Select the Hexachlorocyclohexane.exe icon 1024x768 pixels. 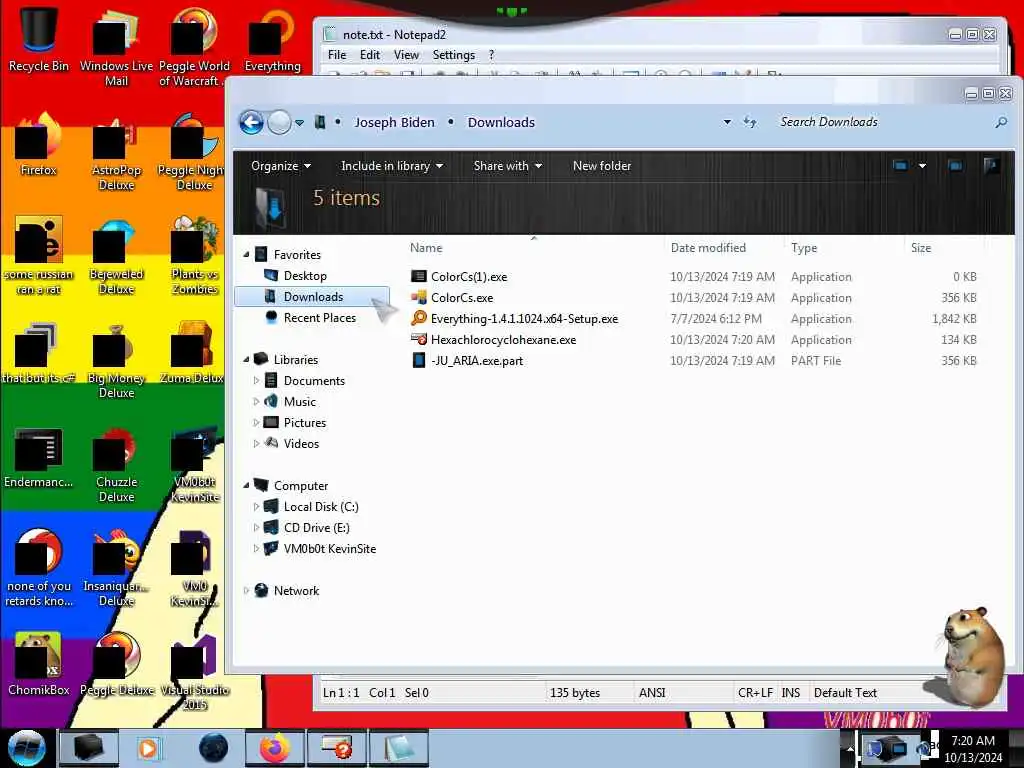point(419,339)
